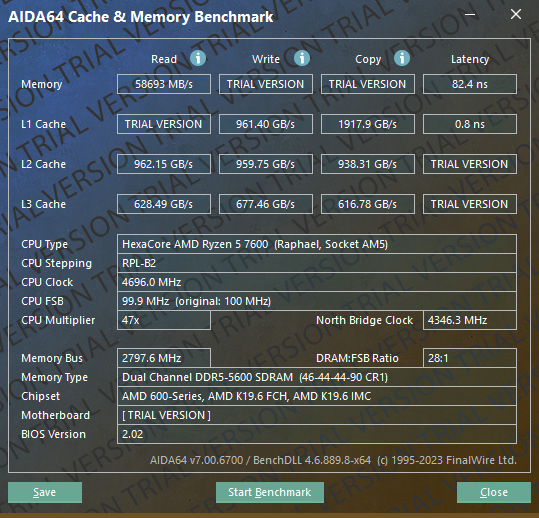The image size is (539, 518).
Task: Click Motherboard TRIAL VERSION field
Action: pos(317,415)
